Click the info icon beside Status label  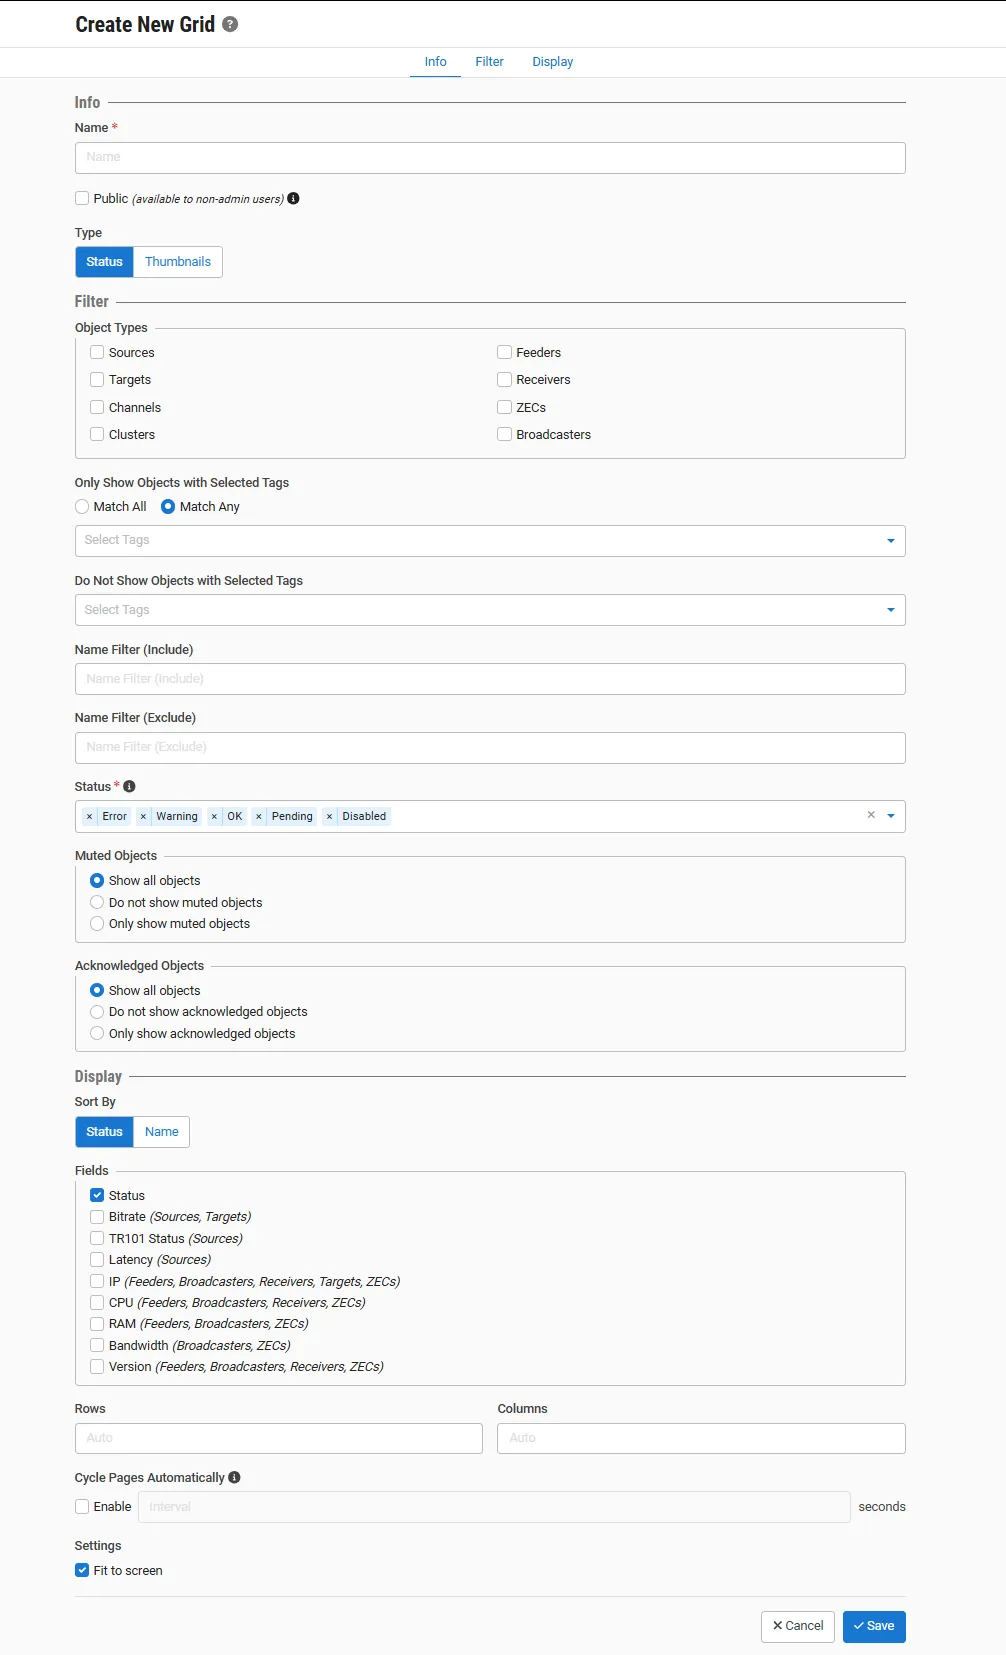click(x=129, y=786)
